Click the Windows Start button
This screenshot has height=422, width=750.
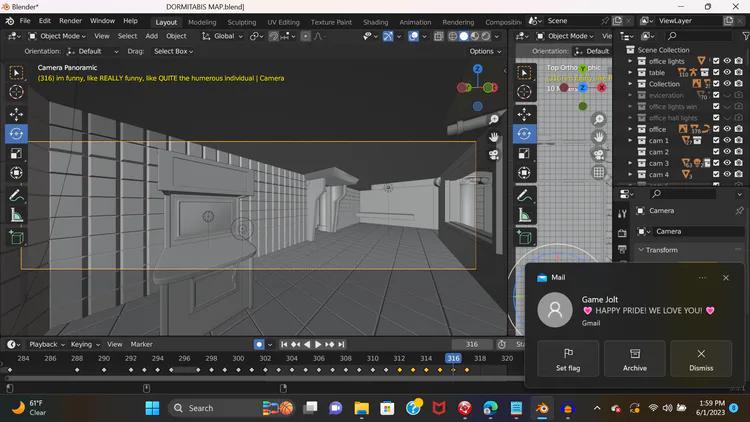pos(153,408)
